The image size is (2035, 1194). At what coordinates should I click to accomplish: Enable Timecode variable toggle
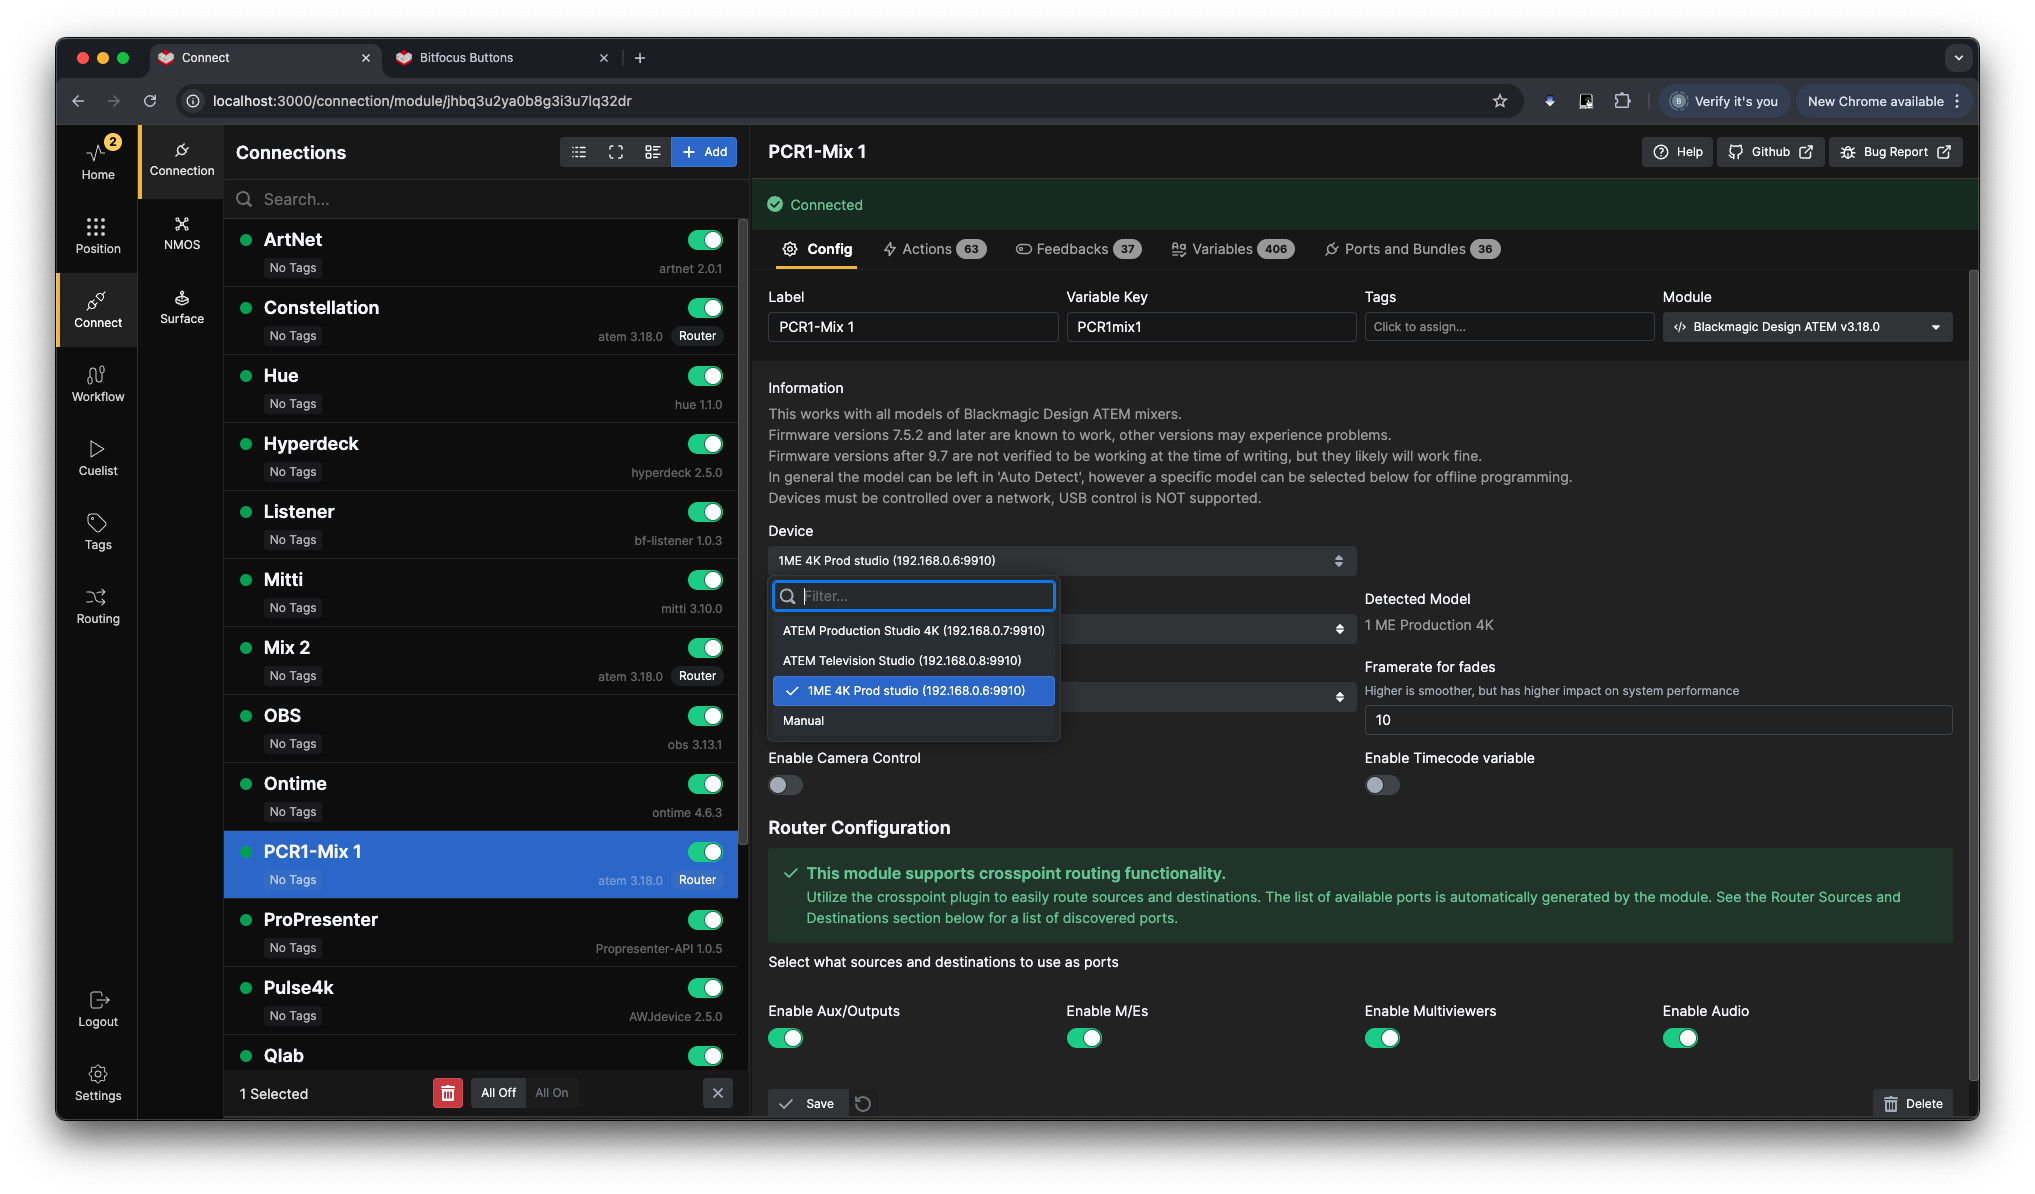(1382, 785)
